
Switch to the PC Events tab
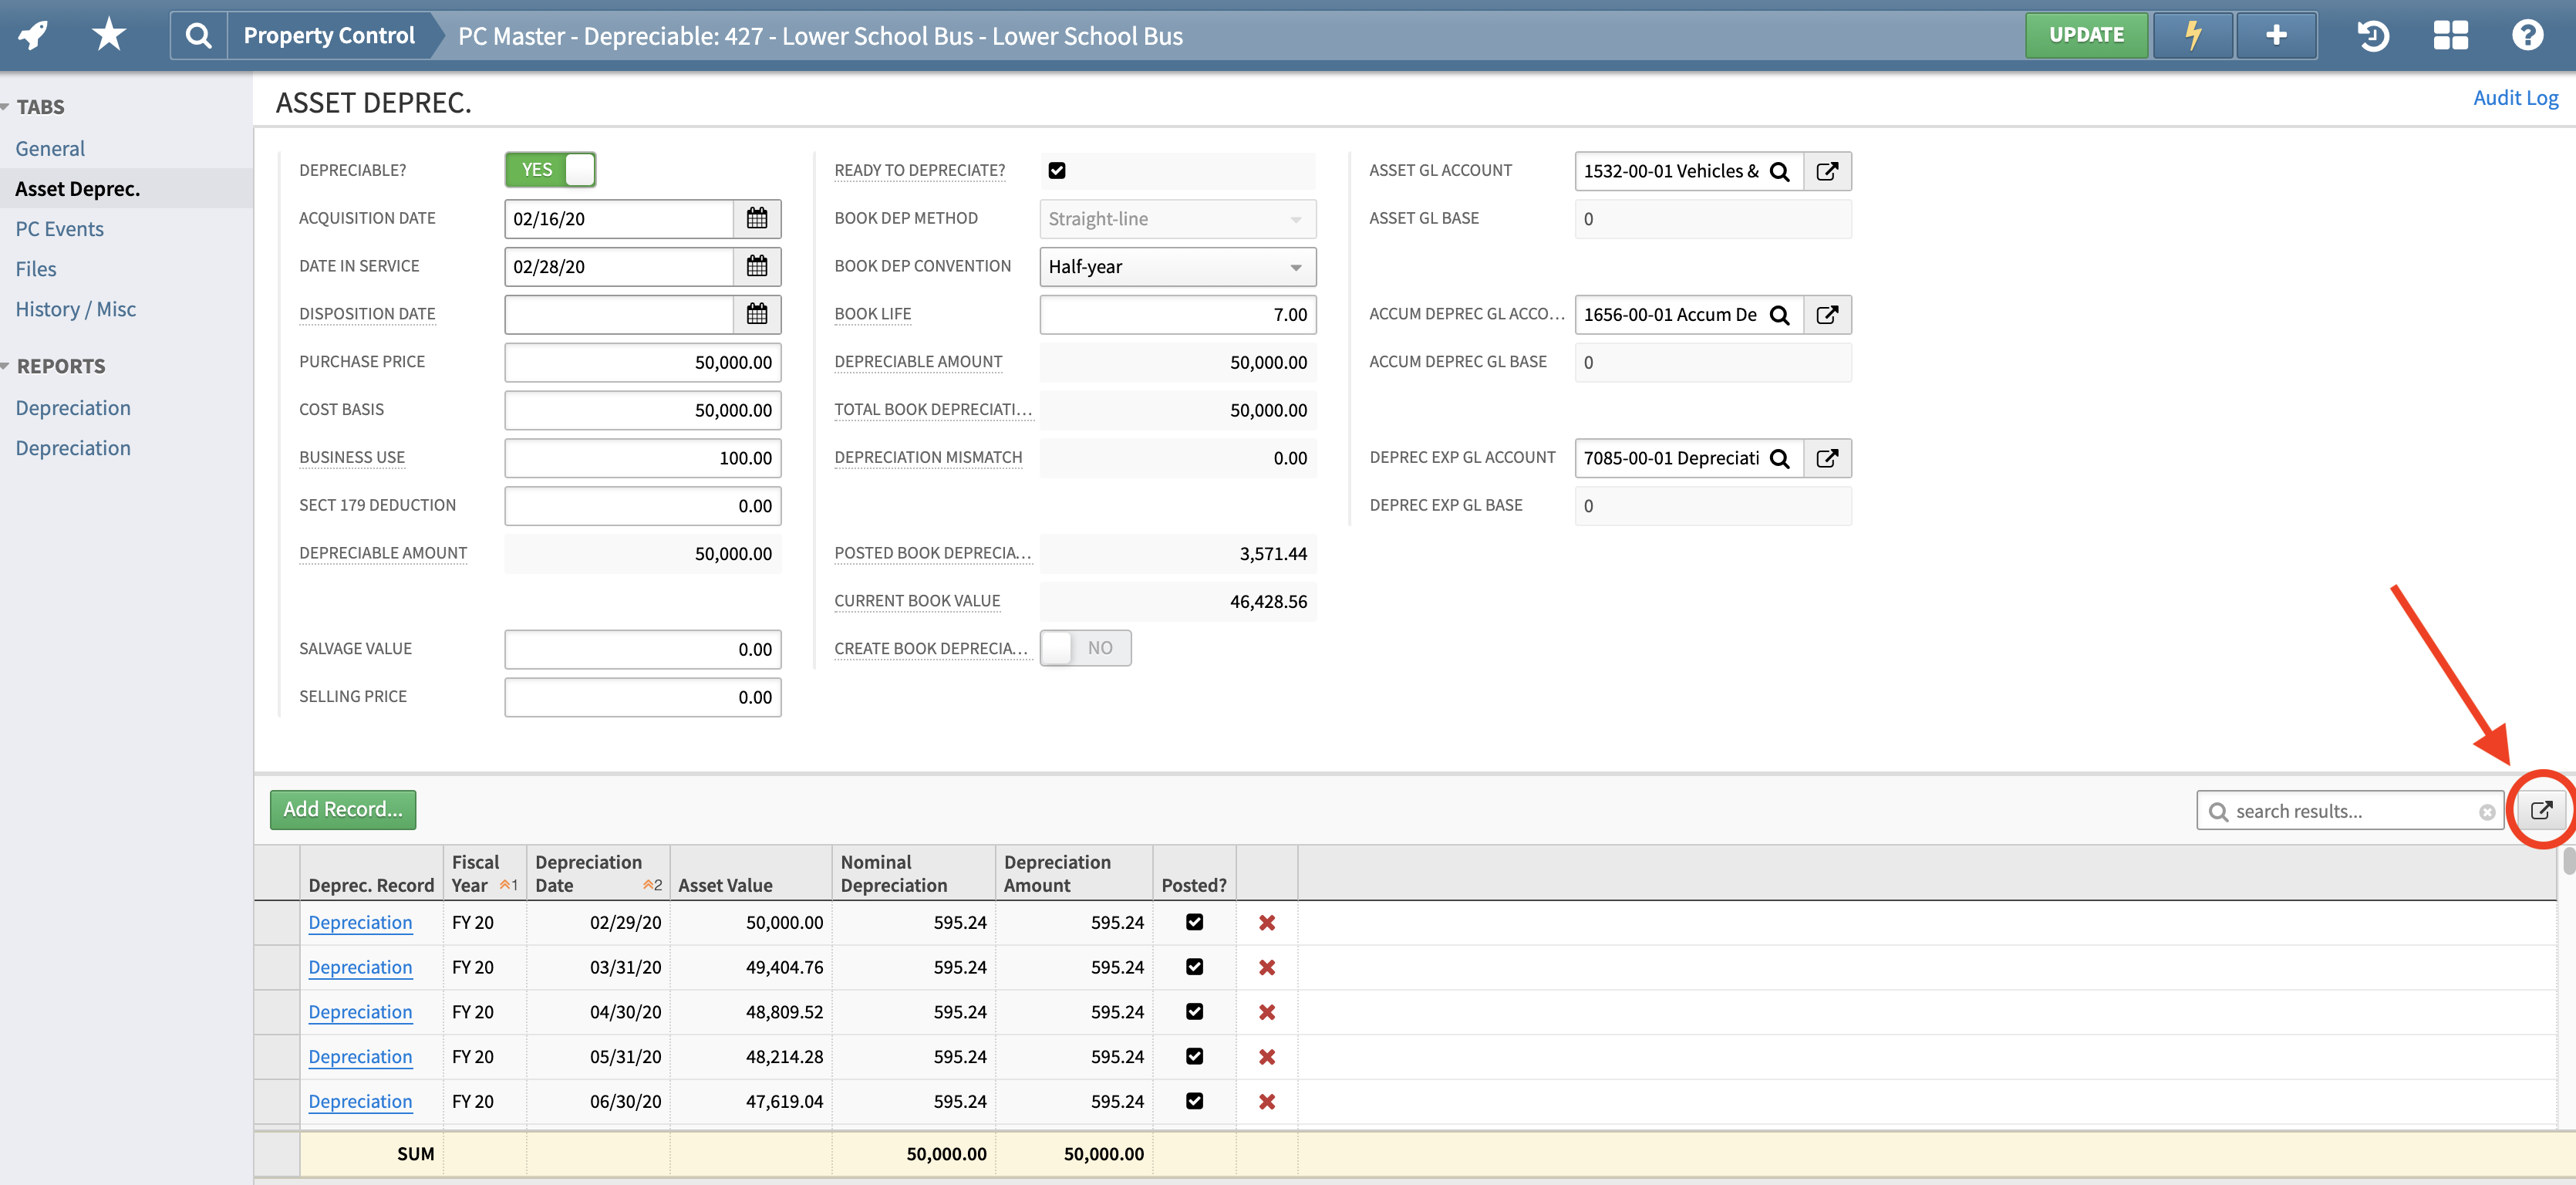59,228
